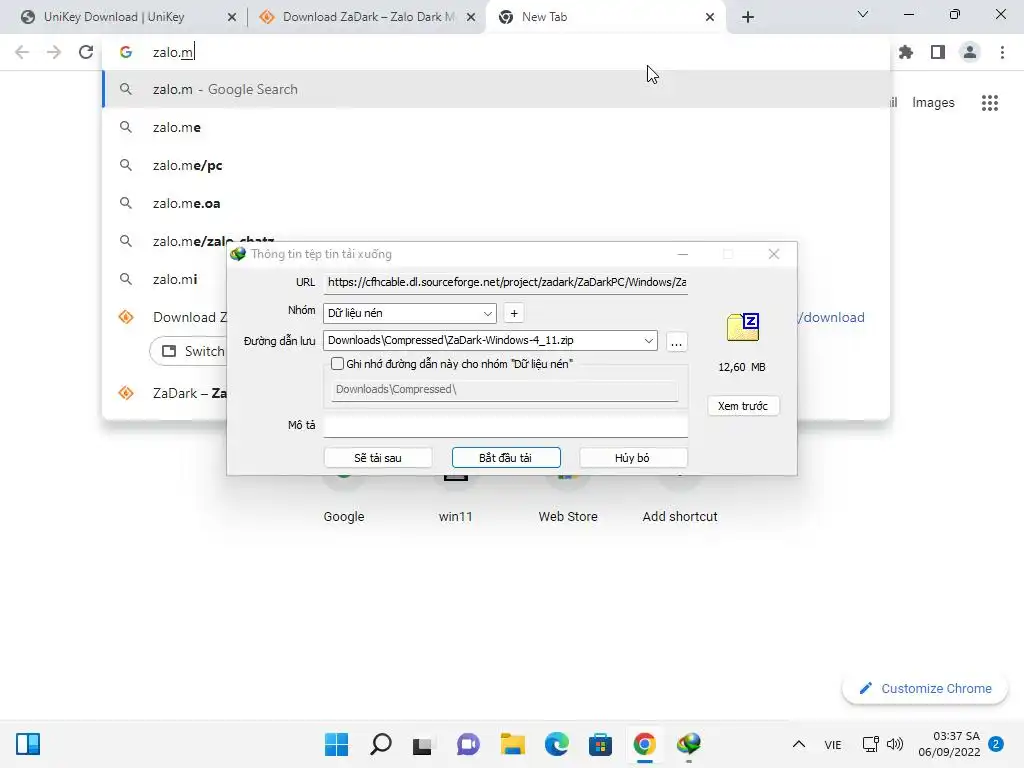Browse save path with ellipsis button
Viewport: 1024px width, 768px height.
coord(677,342)
